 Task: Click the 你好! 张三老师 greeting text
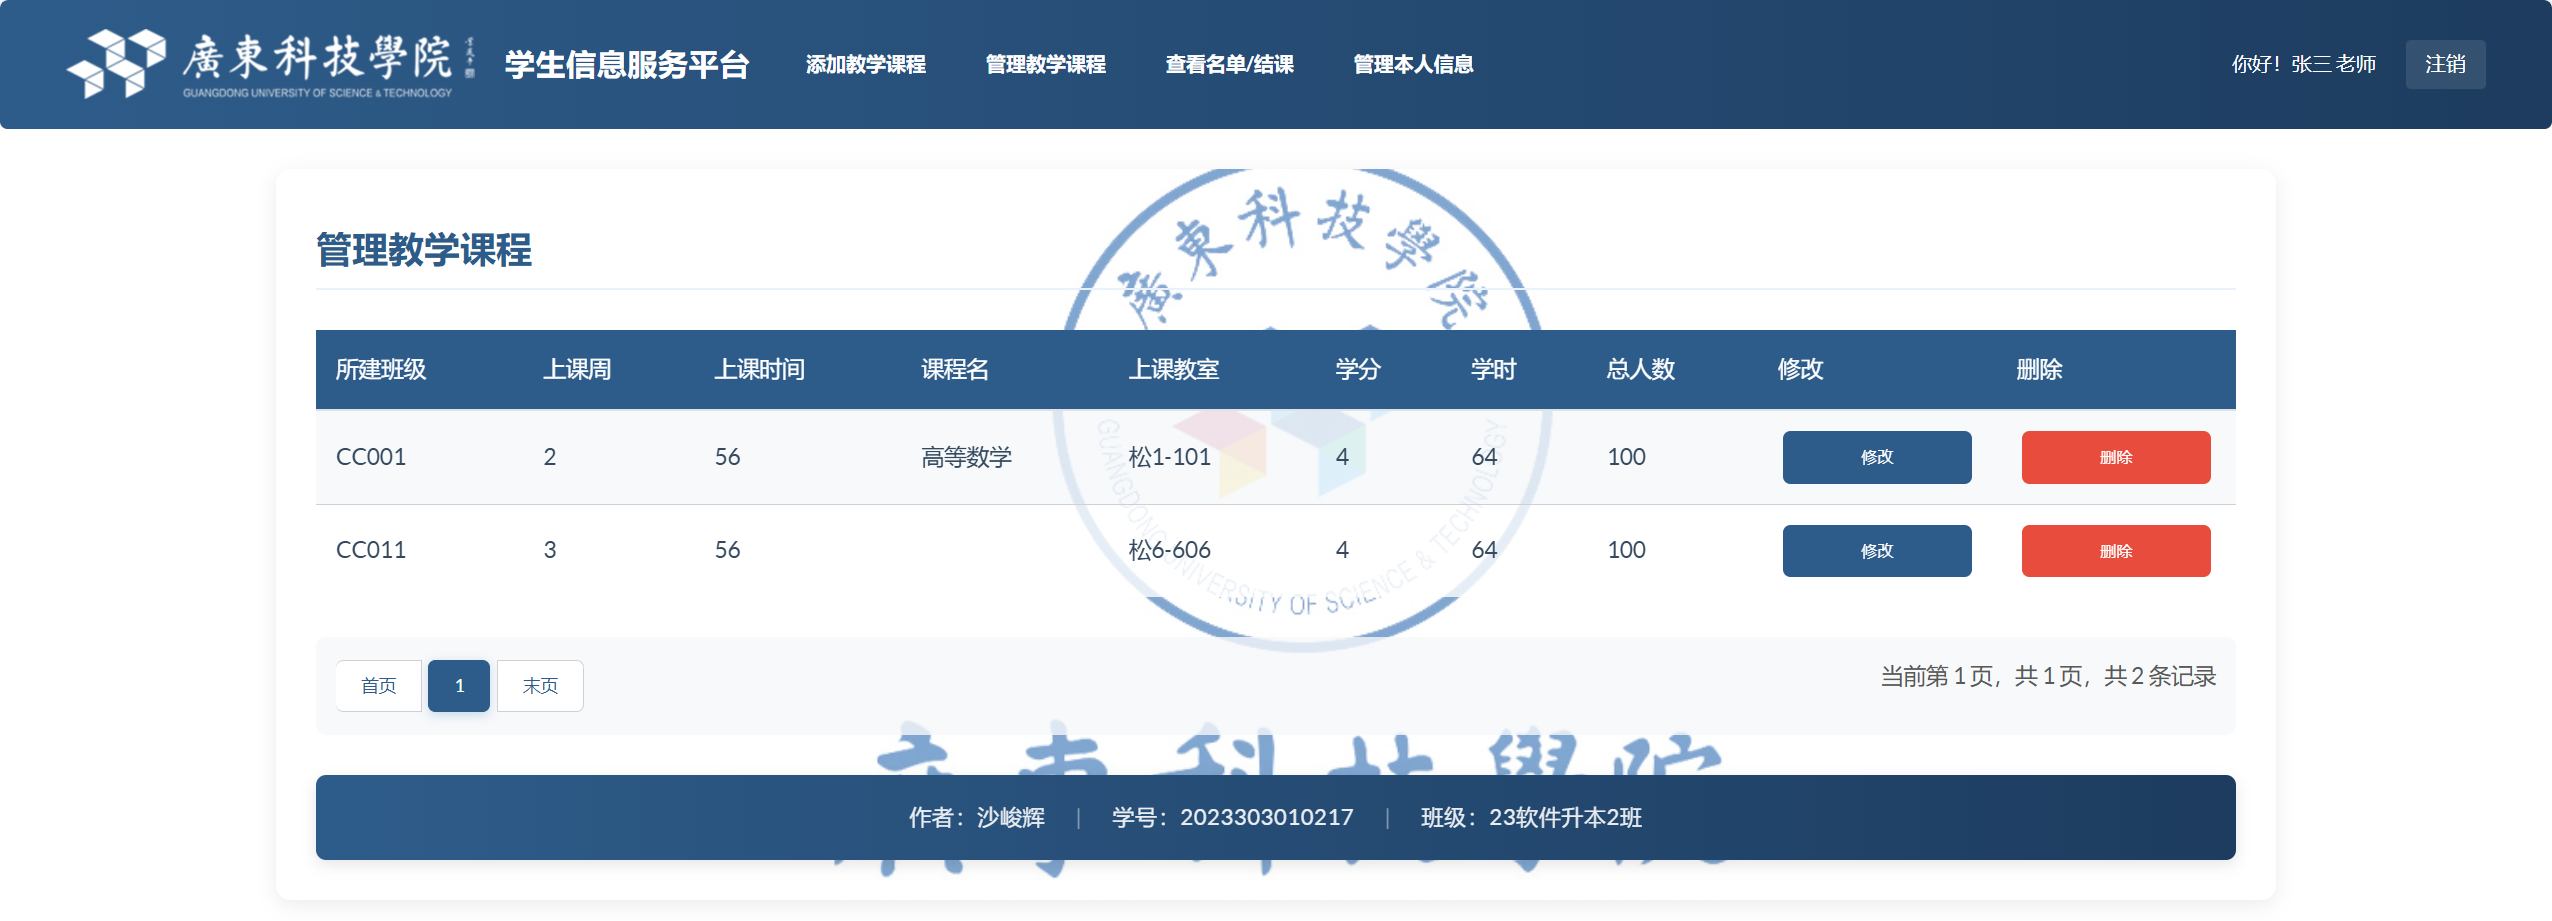[2303, 64]
